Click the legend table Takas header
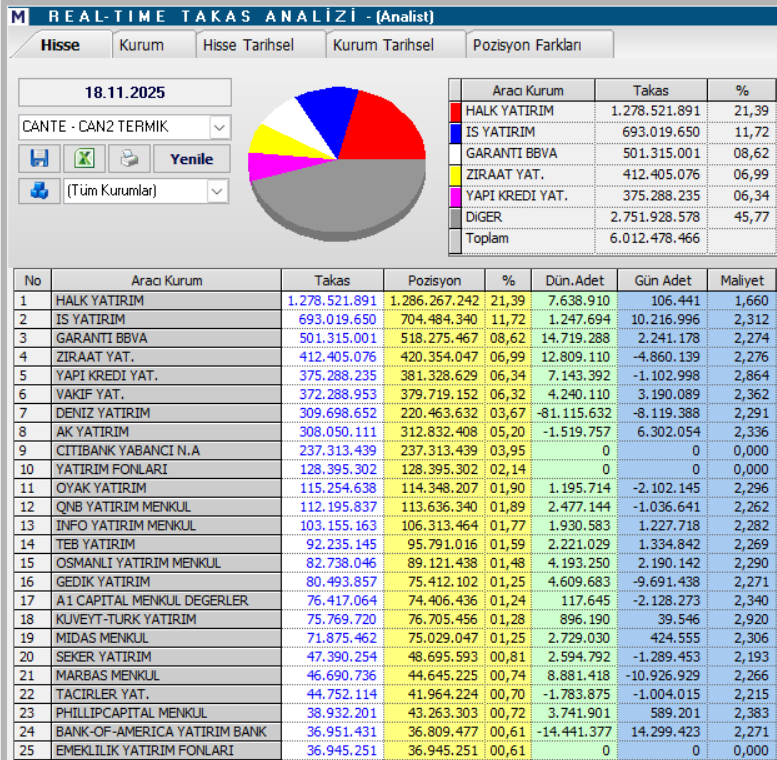The image size is (777, 760). tap(651, 91)
